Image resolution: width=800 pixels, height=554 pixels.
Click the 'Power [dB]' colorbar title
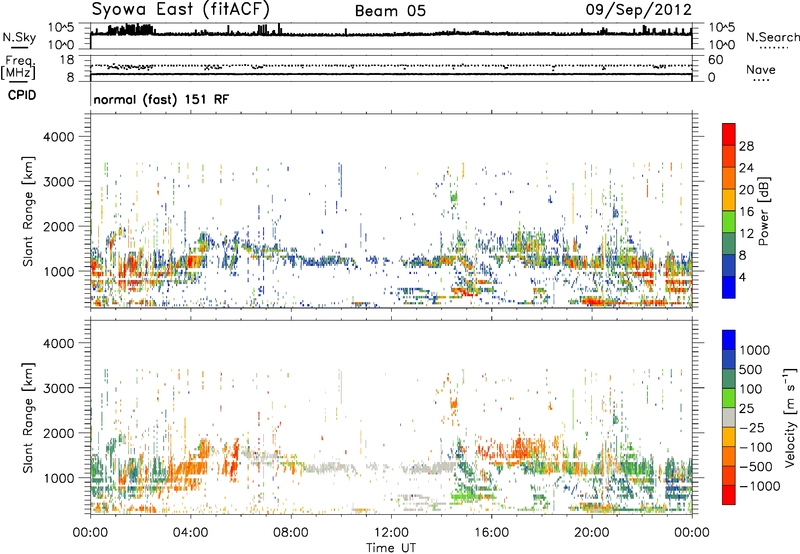click(763, 212)
